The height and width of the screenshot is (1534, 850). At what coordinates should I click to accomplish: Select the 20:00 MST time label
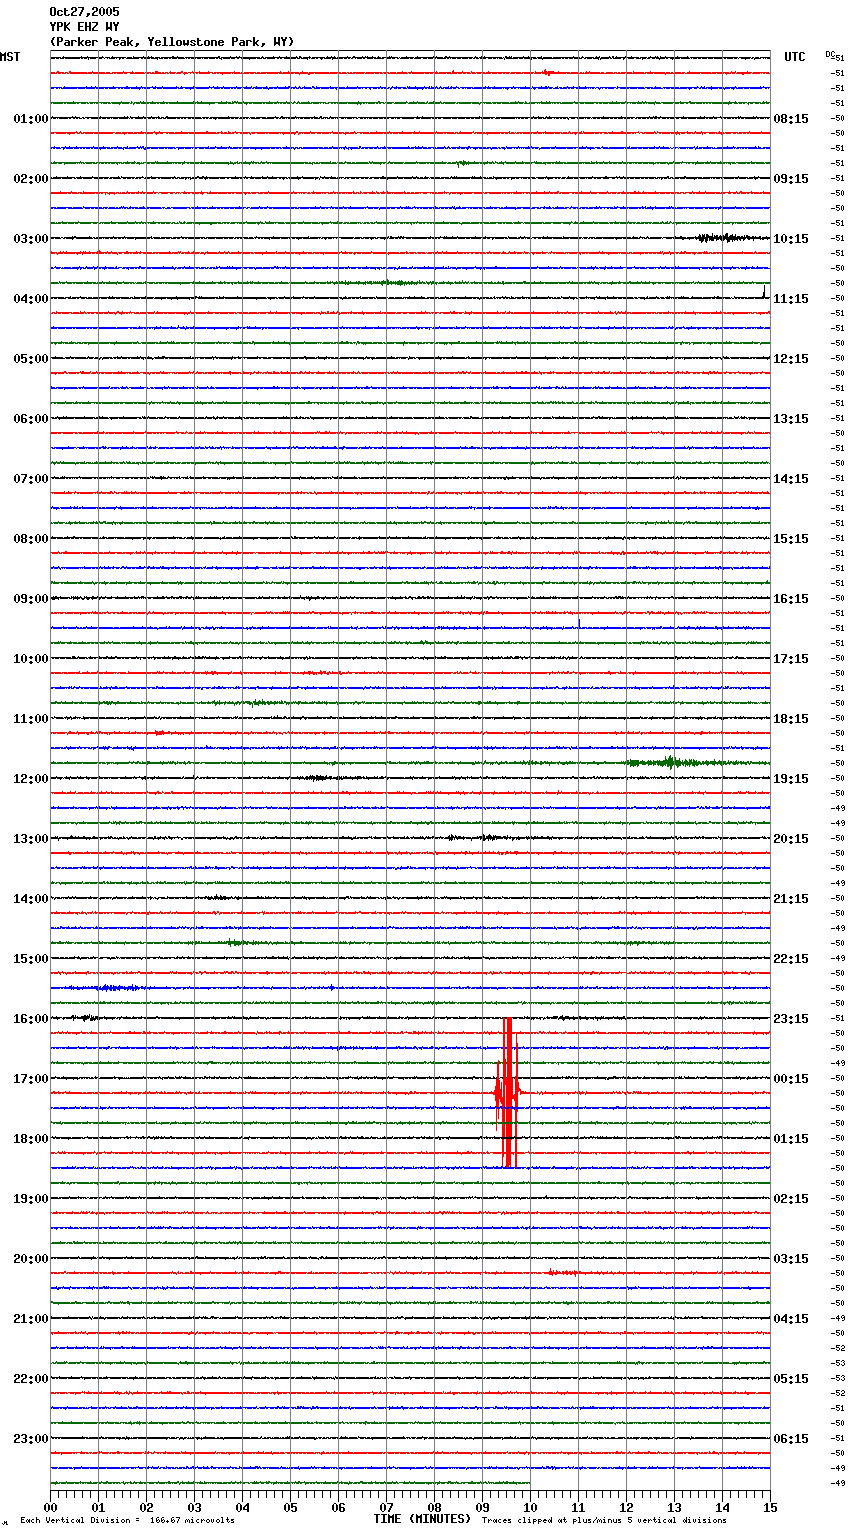(31, 1259)
